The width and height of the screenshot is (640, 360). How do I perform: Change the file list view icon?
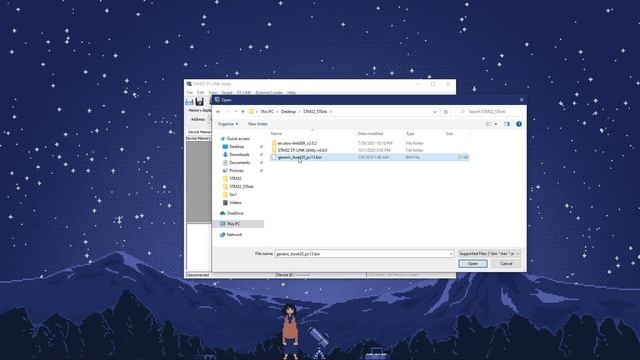[x=489, y=124]
